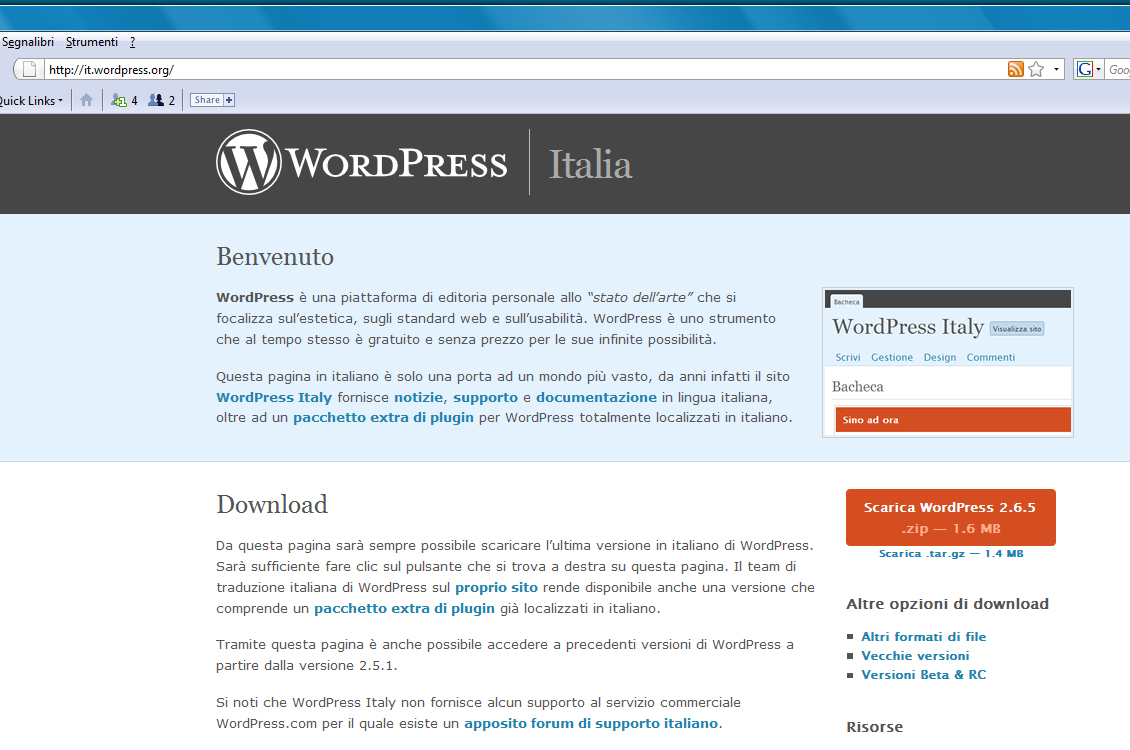This screenshot has height=750, width=1130.
Task: Focus the URL address field
Action: click(525, 69)
